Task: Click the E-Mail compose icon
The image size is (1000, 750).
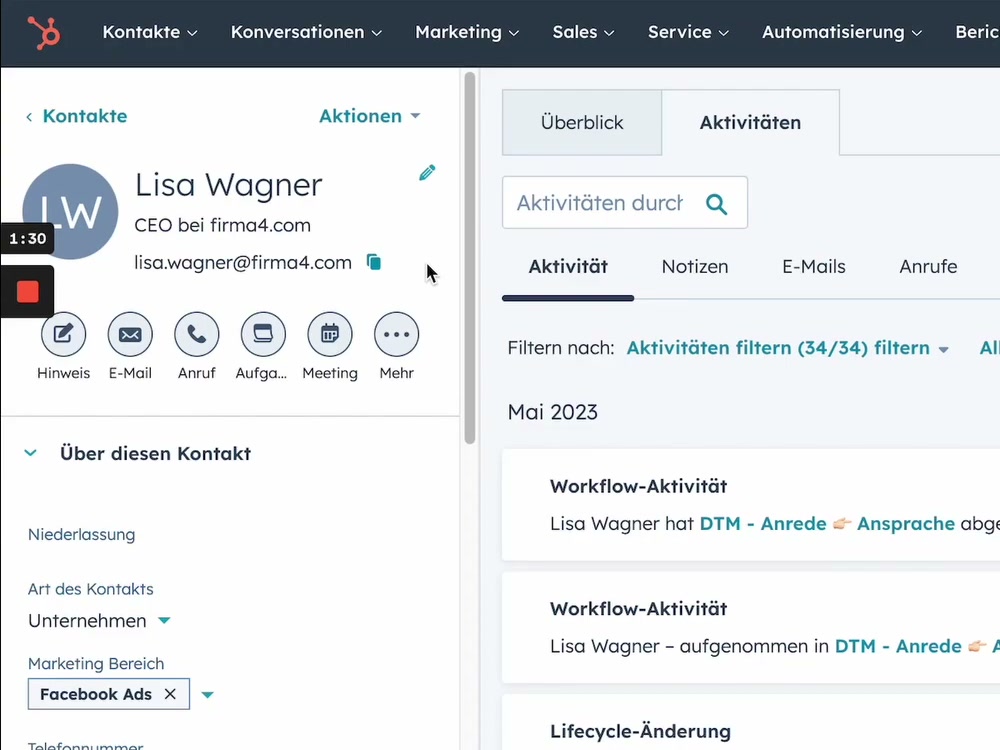Action: pyautogui.click(x=130, y=334)
